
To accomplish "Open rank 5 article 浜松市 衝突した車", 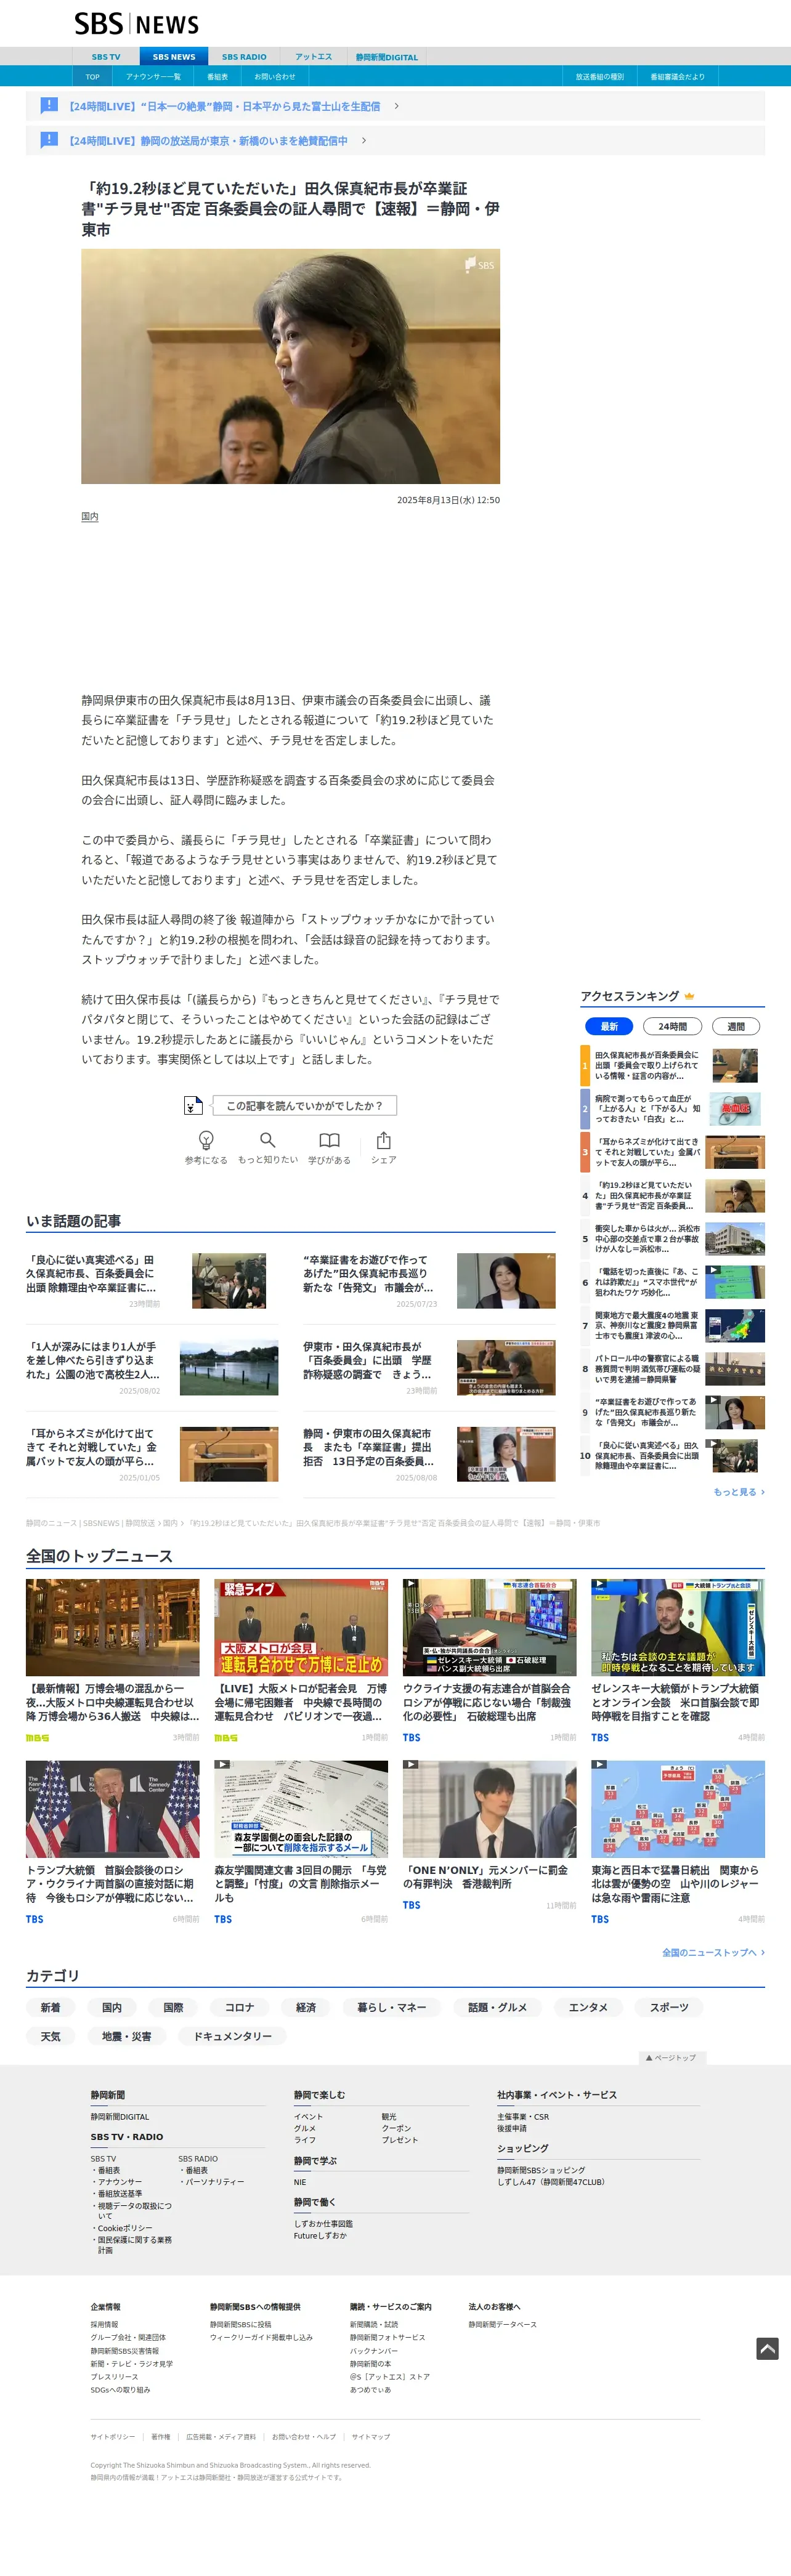I will click(x=646, y=1238).
